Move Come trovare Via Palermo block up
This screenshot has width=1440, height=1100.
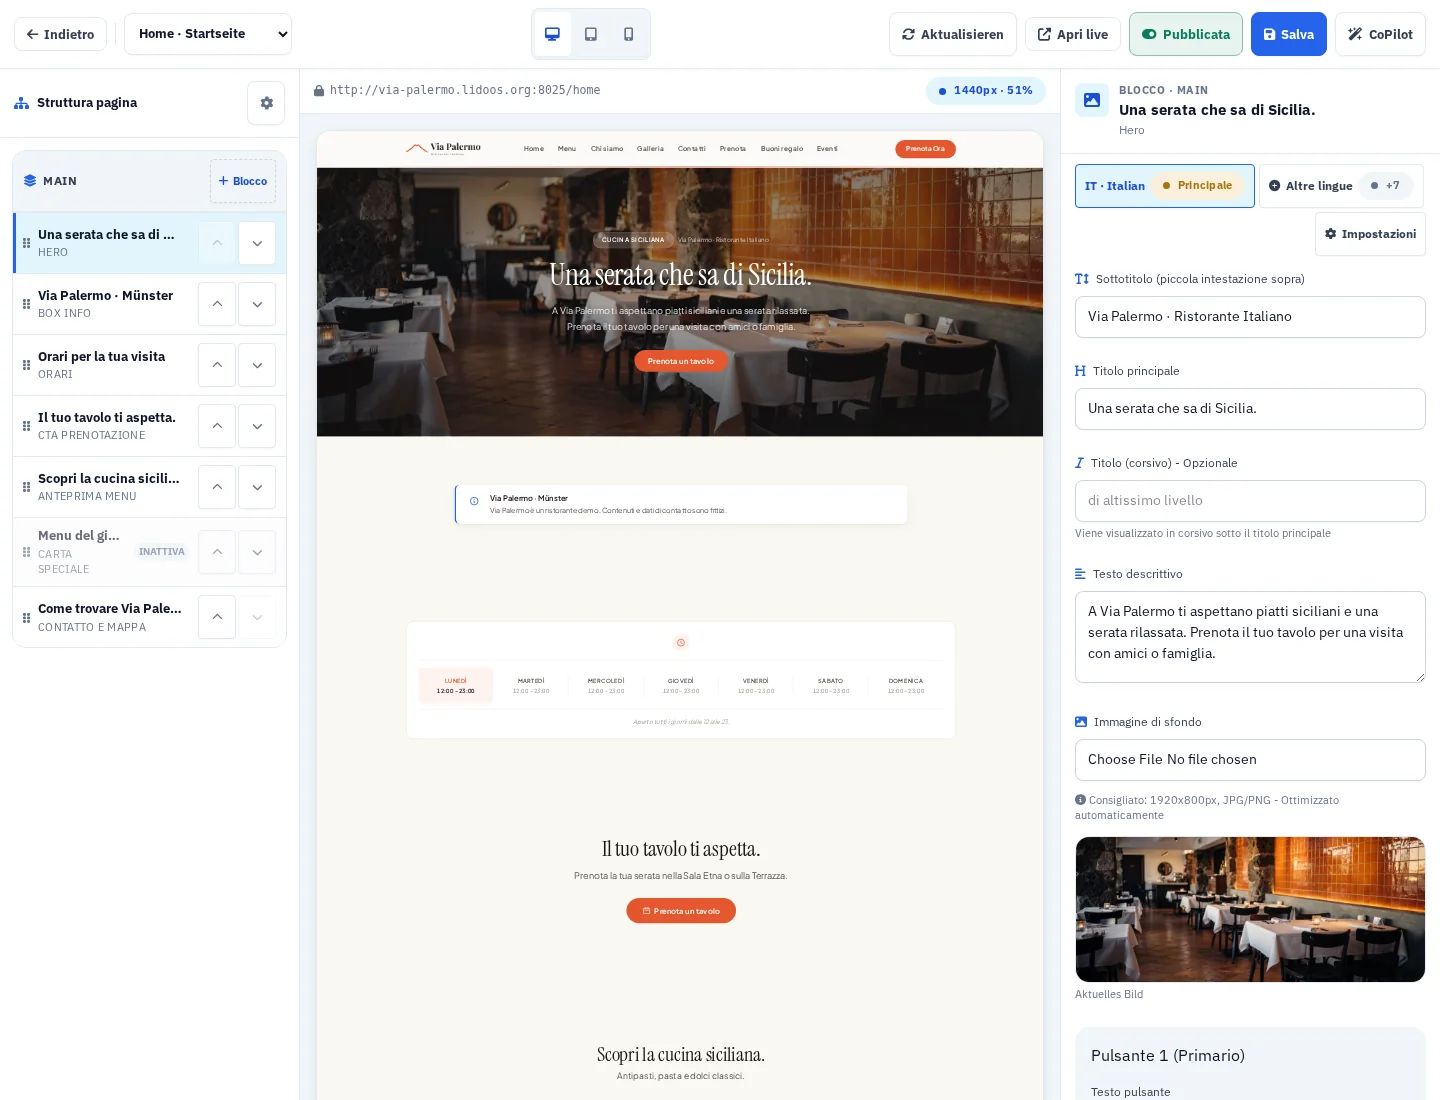(217, 617)
